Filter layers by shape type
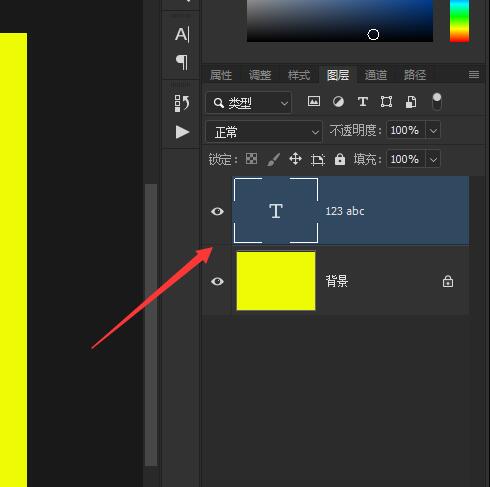The image size is (490, 487). pos(386,101)
